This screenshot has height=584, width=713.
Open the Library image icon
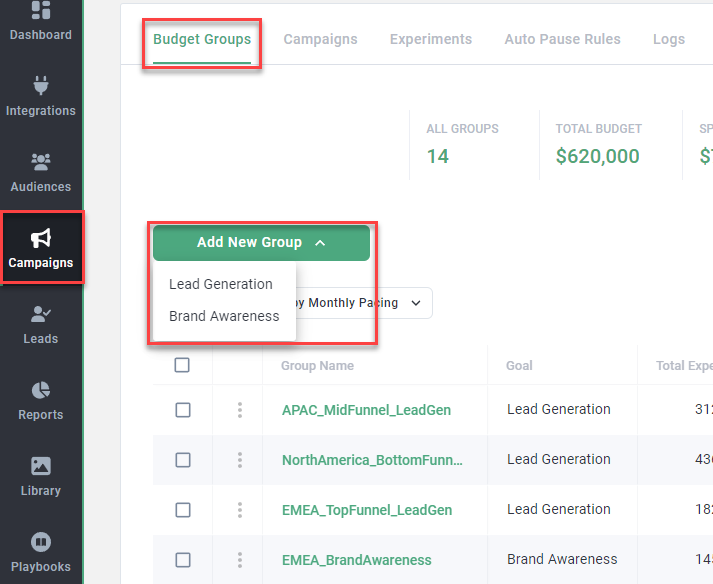[x=41, y=466]
